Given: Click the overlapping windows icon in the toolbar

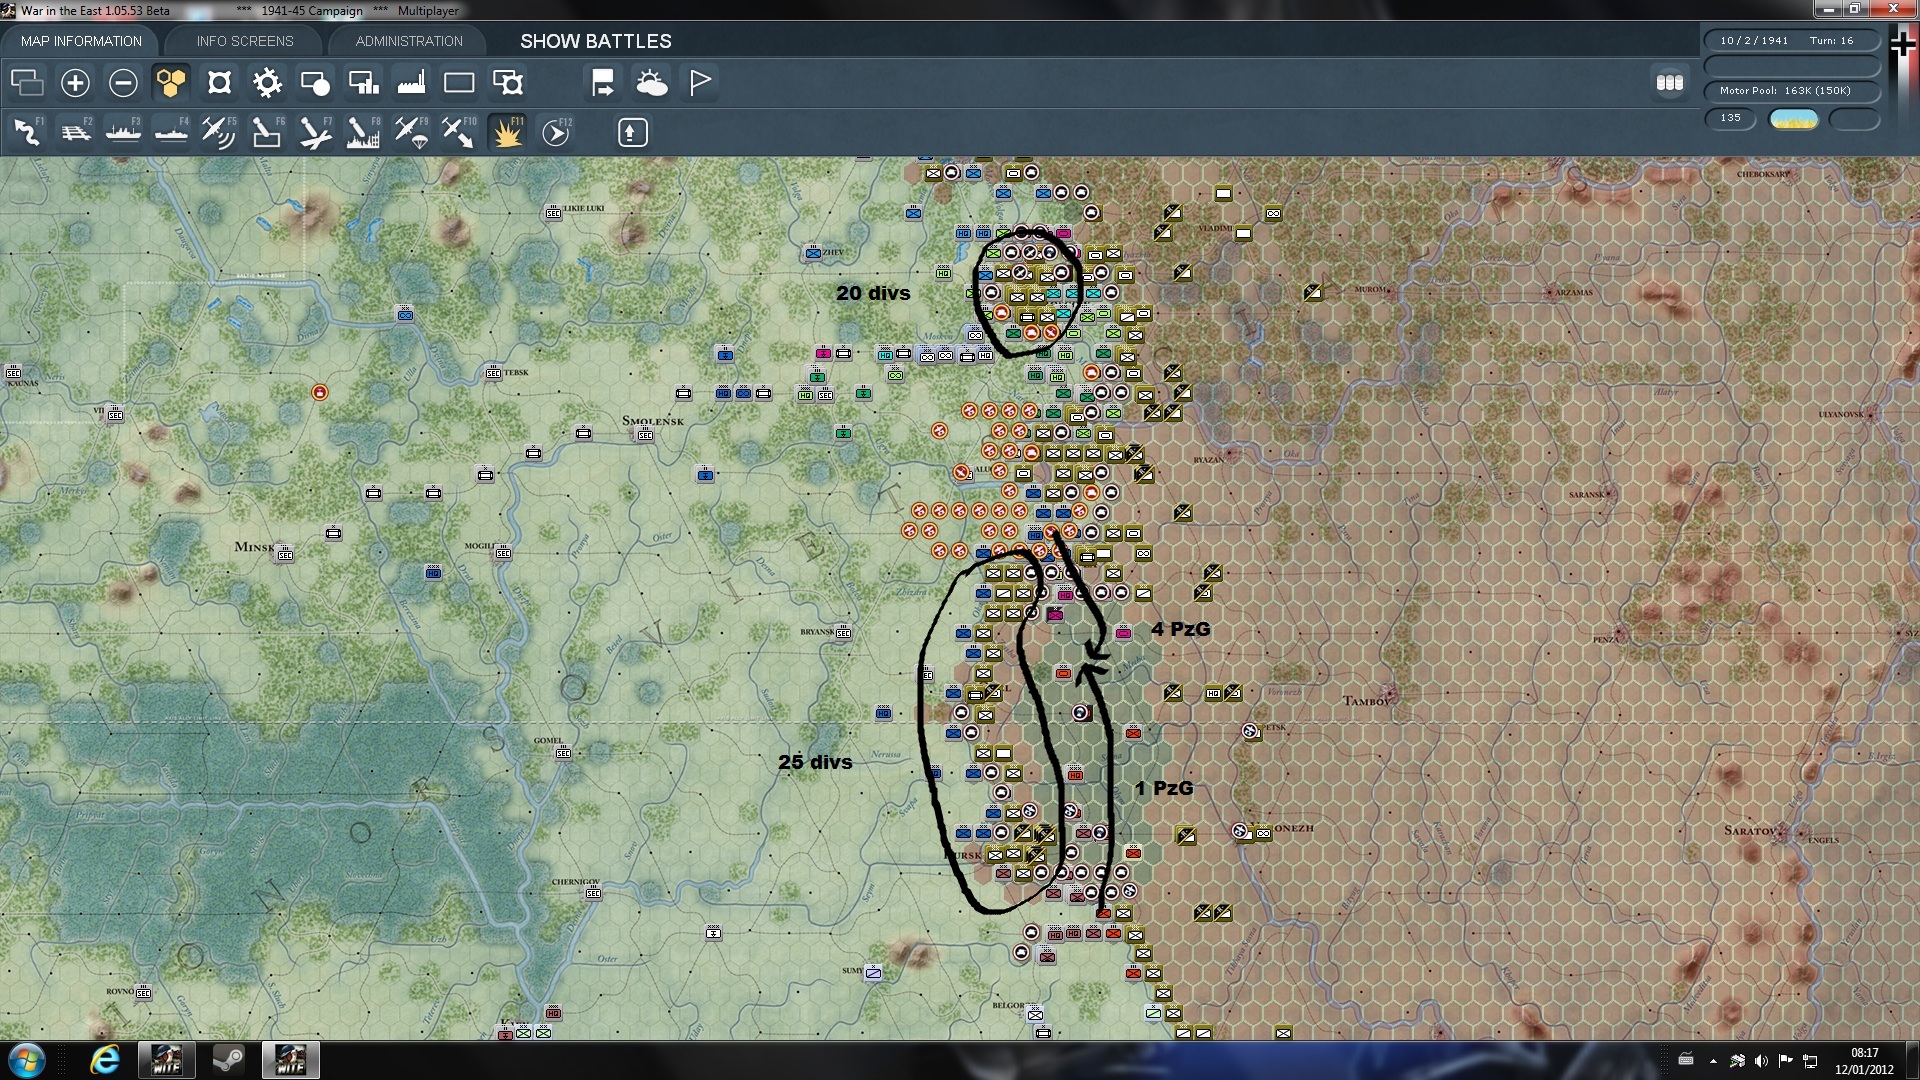Looking at the screenshot, I should click(27, 82).
